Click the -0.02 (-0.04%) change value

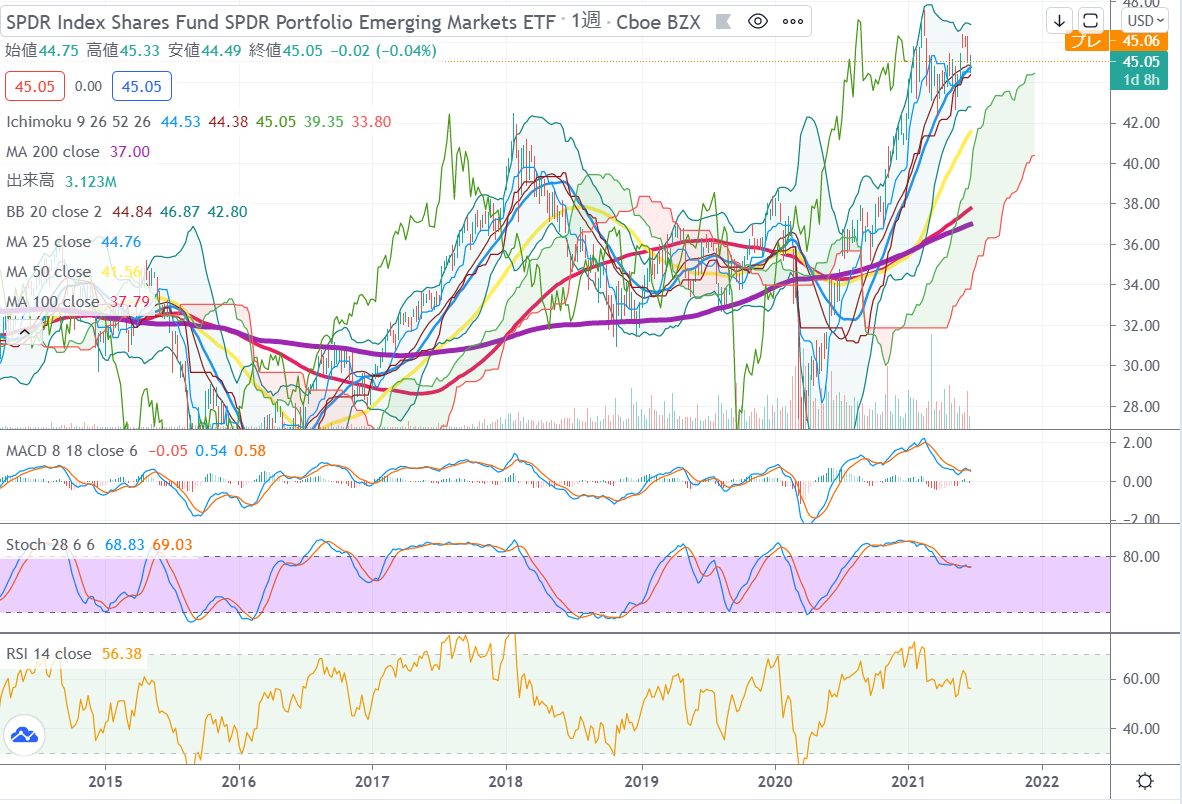(x=384, y=50)
